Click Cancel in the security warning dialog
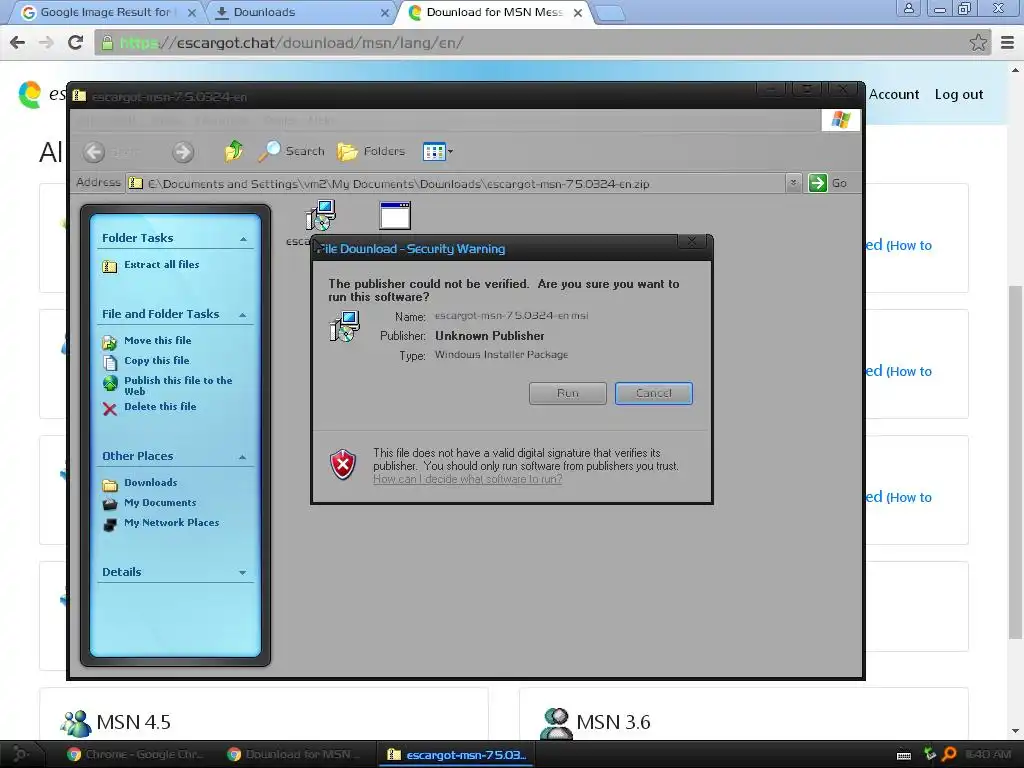This screenshot has height=768, width=1024. 654,393
